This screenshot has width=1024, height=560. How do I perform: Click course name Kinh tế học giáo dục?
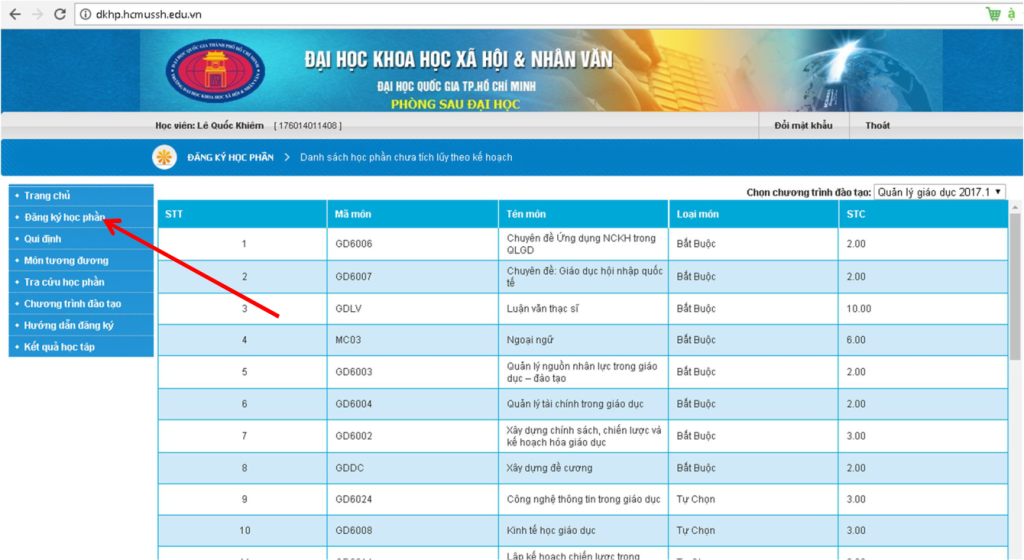551,530
